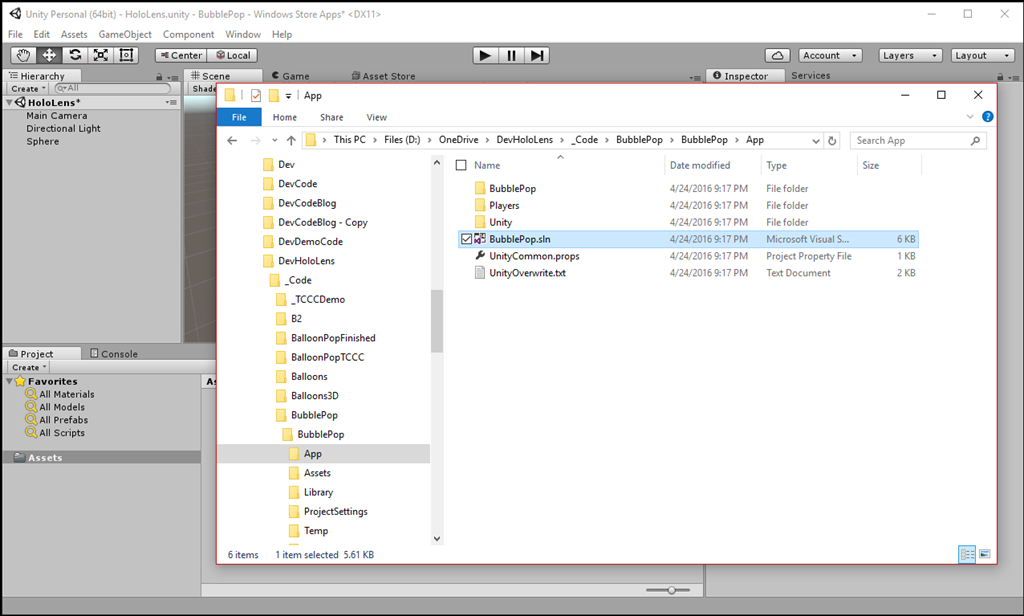
Task: Select the Unity Rotate tool
Action: tap(75, 56)
